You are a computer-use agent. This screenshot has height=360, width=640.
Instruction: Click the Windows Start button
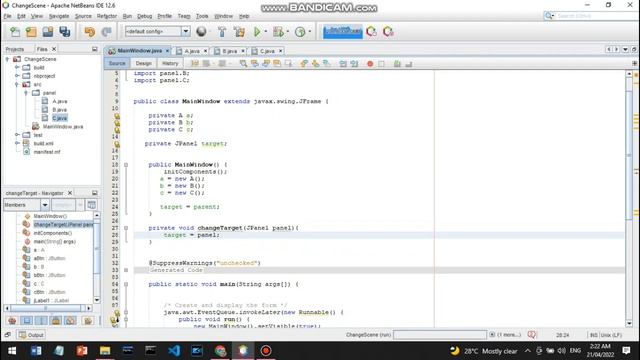[x=12, y=351]
